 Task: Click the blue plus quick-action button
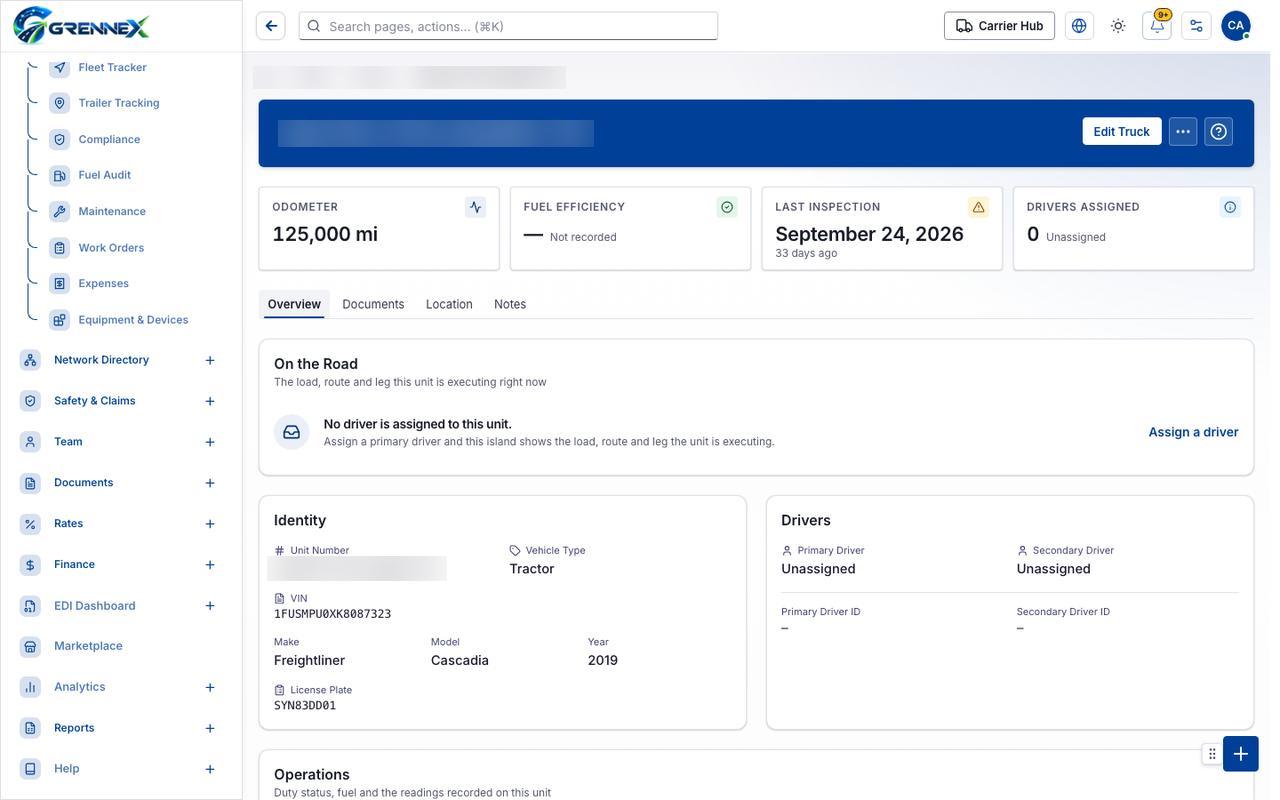point(1241,754)
